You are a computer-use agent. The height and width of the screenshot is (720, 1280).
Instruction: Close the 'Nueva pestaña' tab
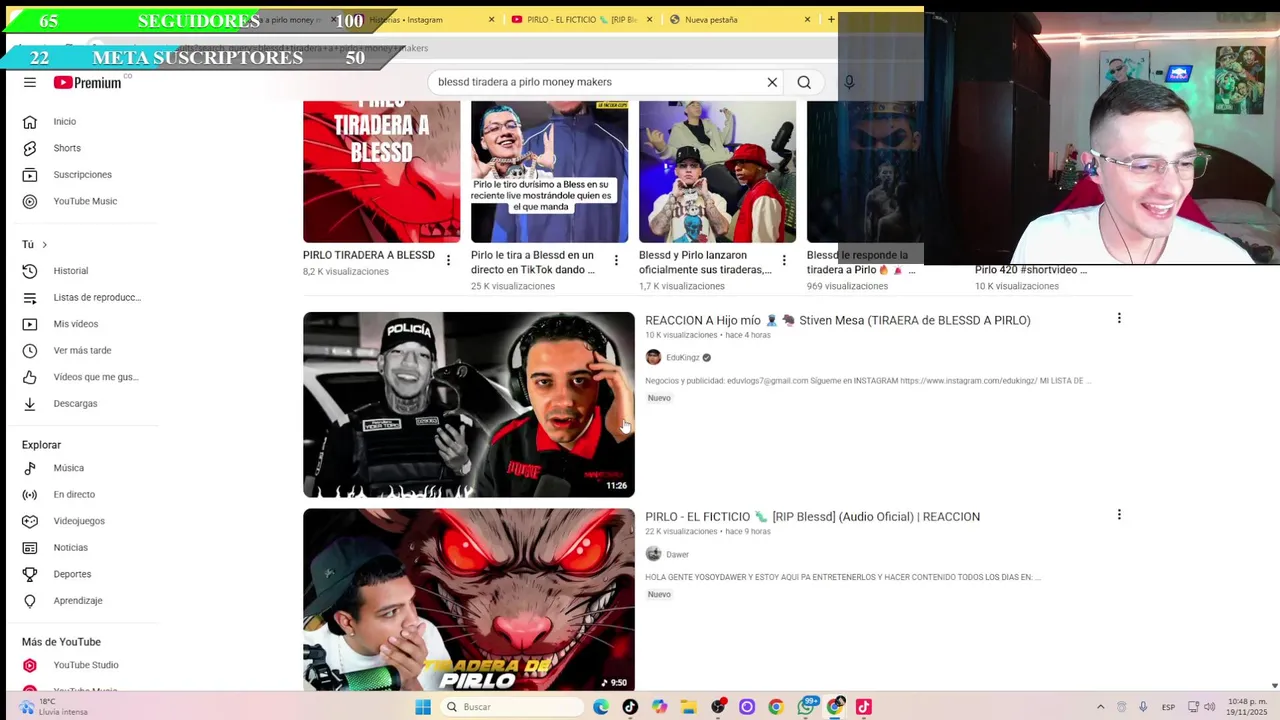coord(807,20)
